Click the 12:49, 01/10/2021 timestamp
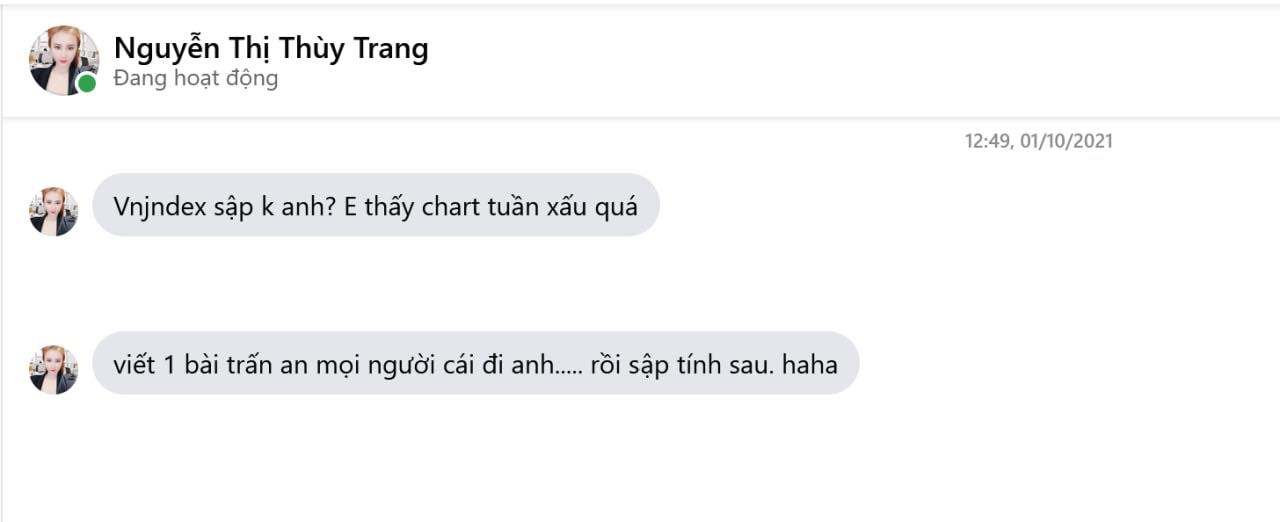Viewport: 1280px width, 522px height. coord(1038,142)
